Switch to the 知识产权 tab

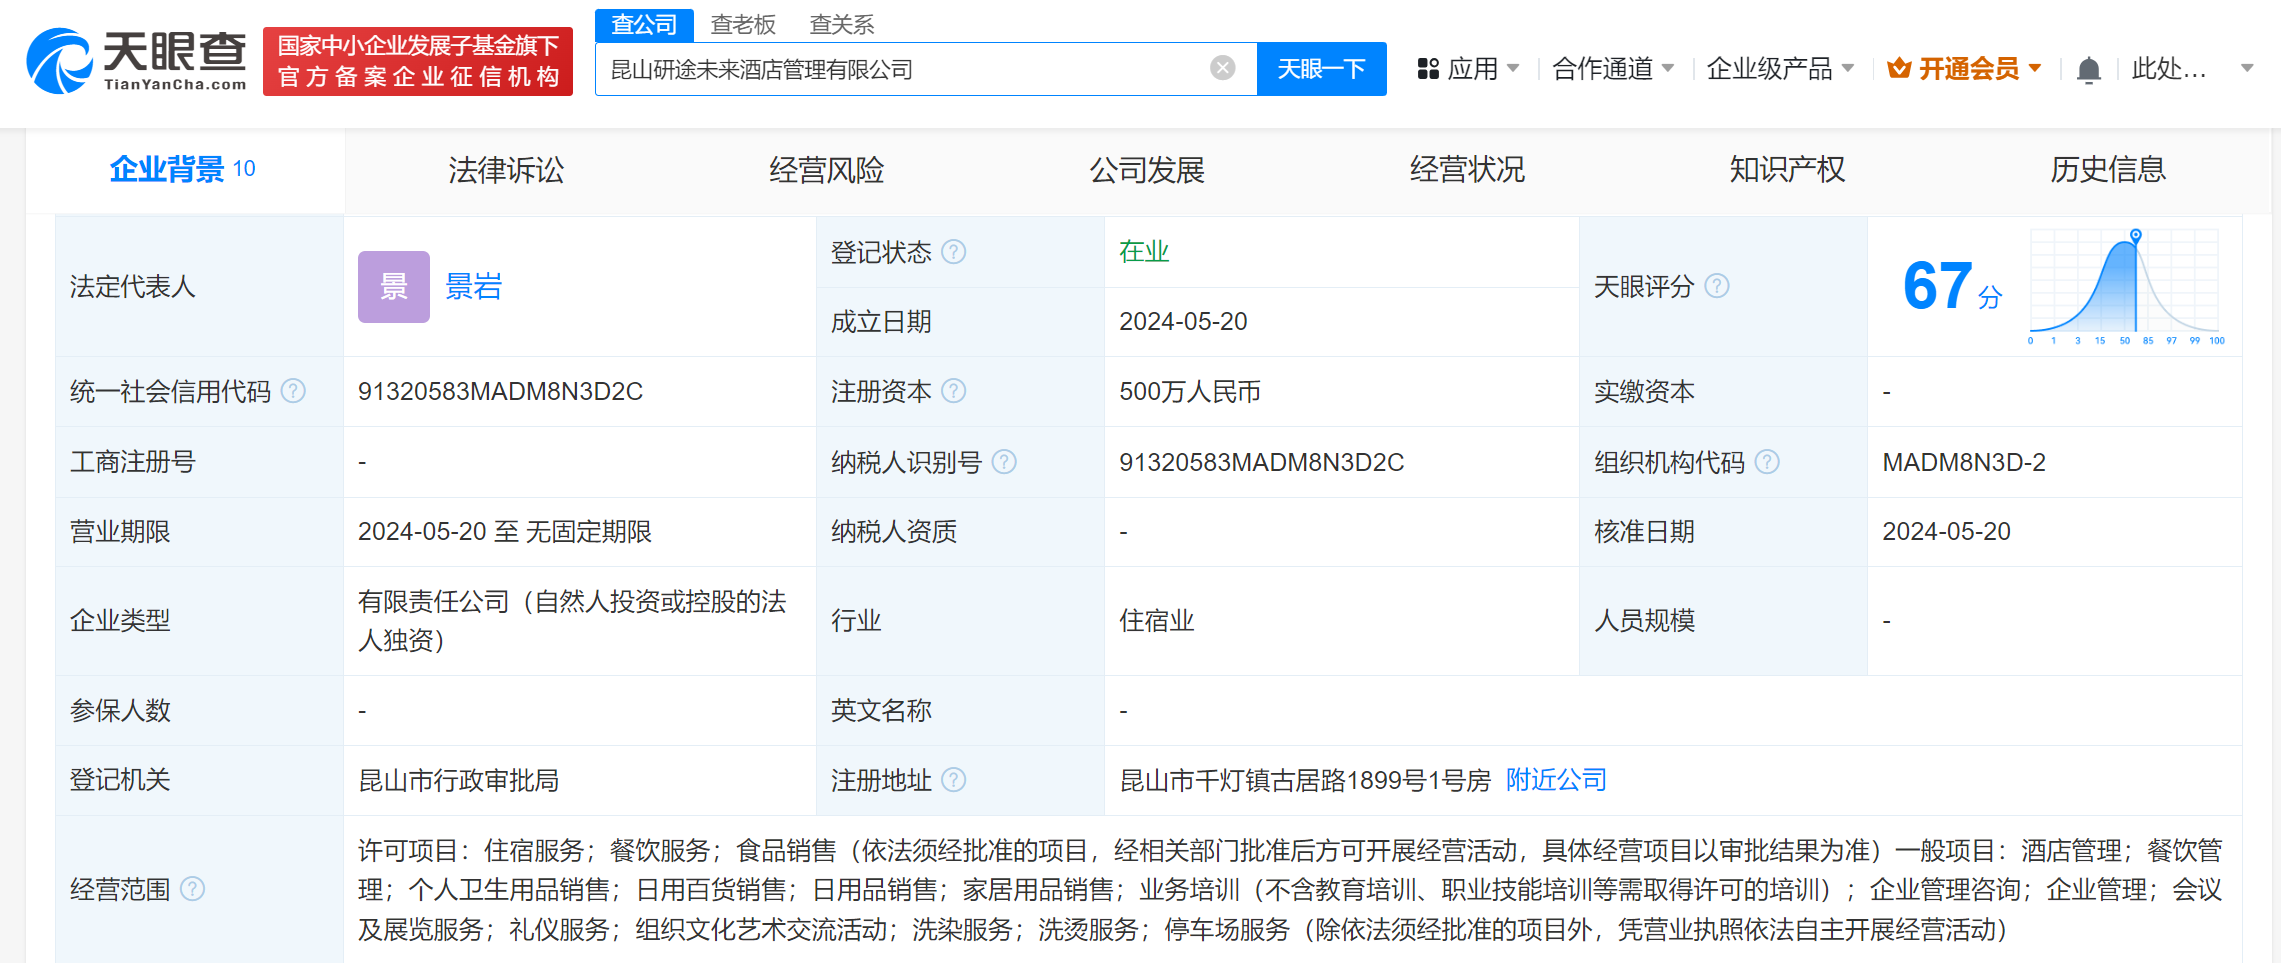coord(1787,170)
